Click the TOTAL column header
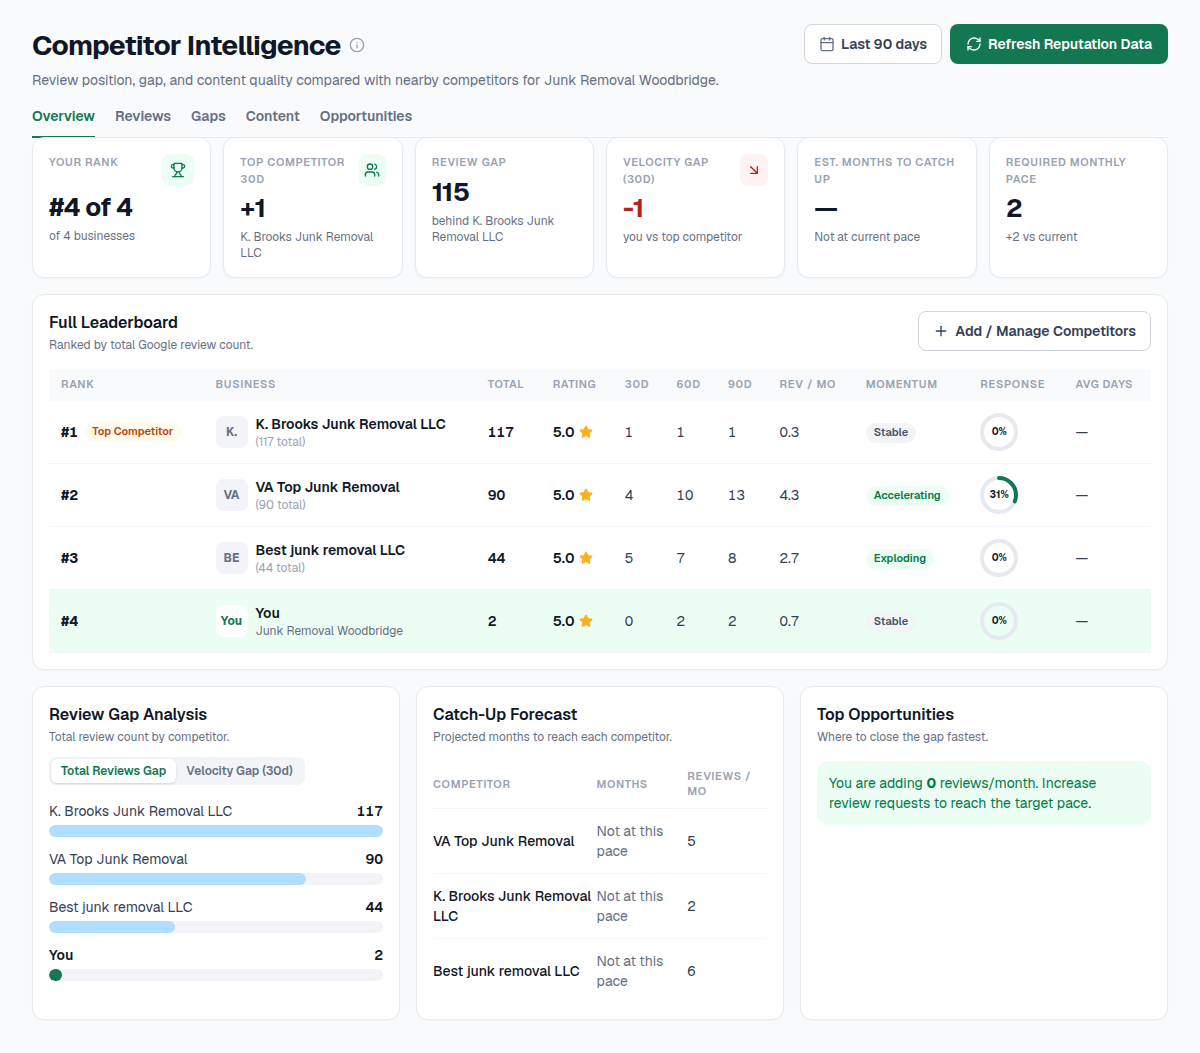The image size is (1200, 1053). coord(505,384)
